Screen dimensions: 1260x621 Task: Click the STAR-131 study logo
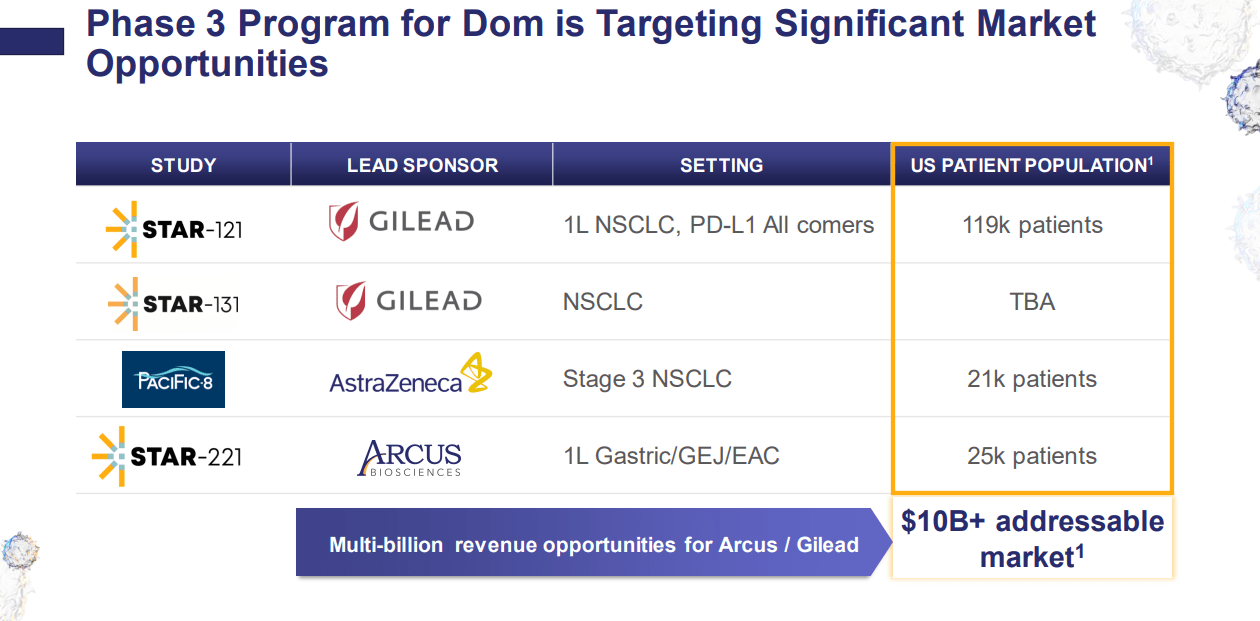[x=174, y=303]
